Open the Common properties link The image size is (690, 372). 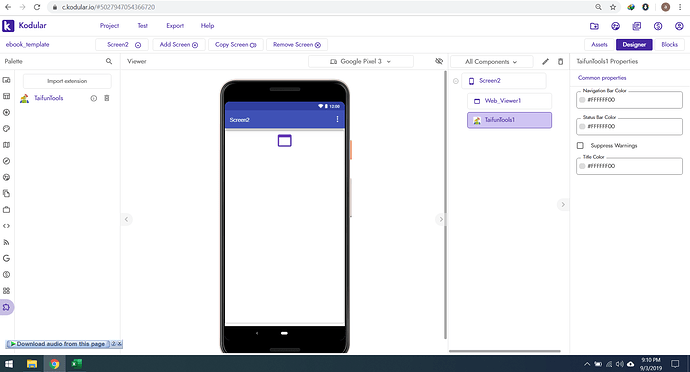(602, 78)
